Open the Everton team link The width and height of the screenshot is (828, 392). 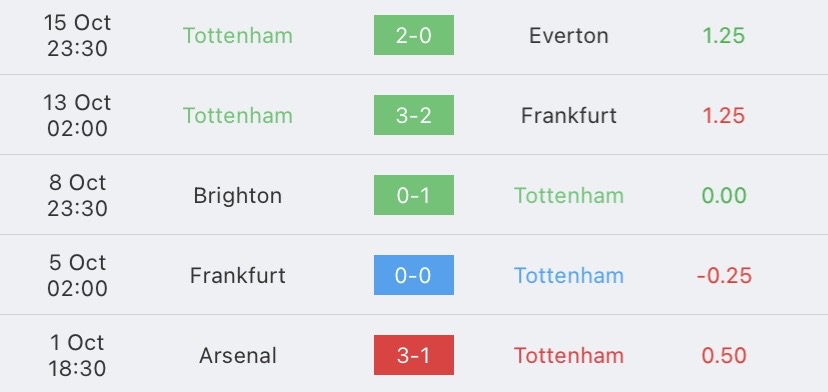569,35
